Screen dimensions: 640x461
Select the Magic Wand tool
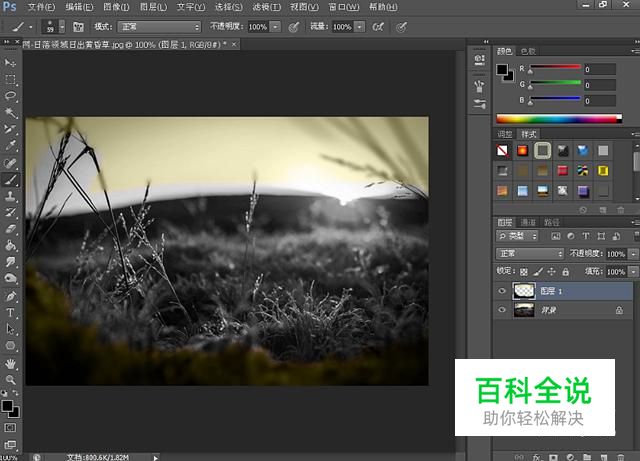click(x=10, y=112)
